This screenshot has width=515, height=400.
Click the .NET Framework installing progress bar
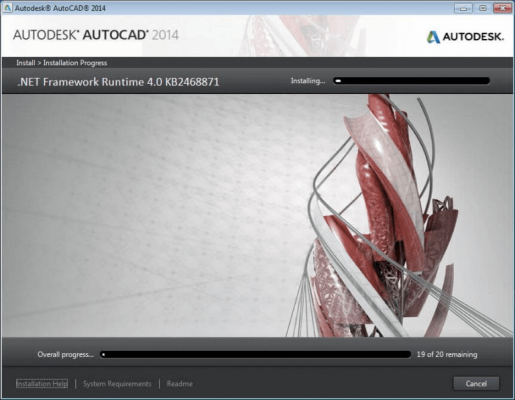pyautogui.click(x=411, y=81)
